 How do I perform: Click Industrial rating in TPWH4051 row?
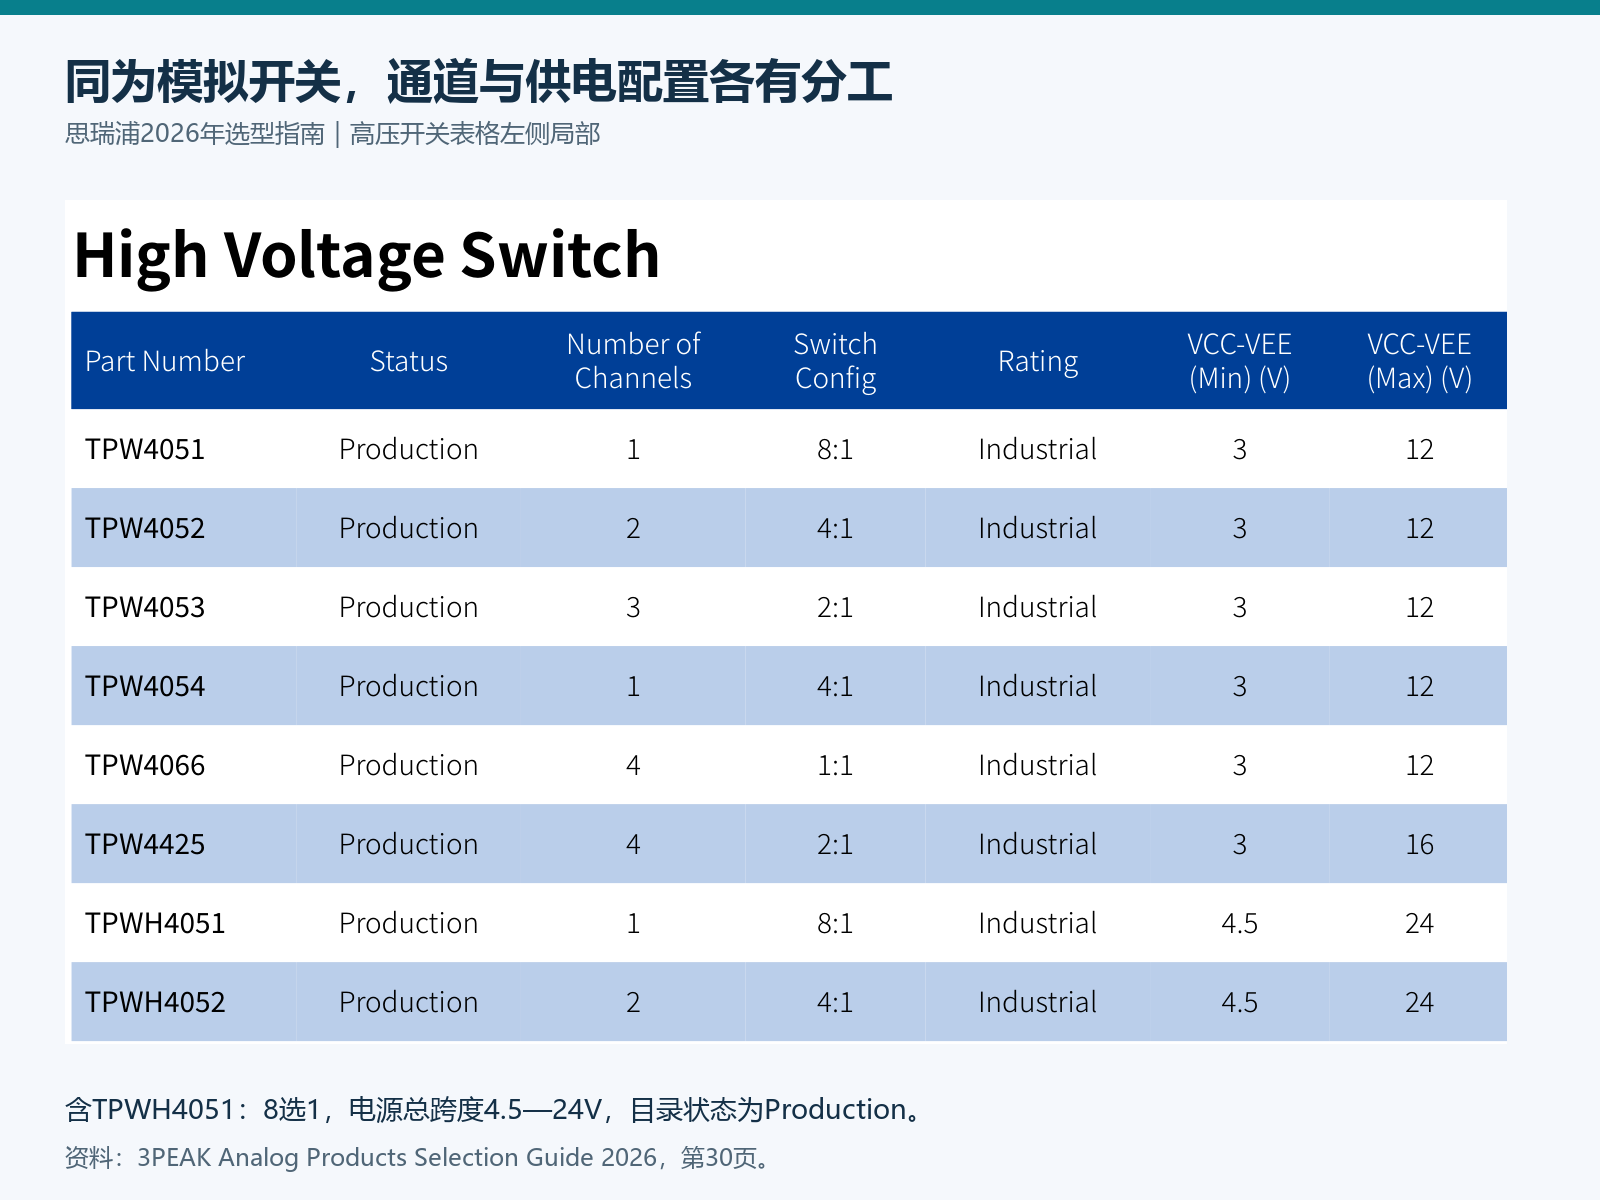[x=1038, y=923]
